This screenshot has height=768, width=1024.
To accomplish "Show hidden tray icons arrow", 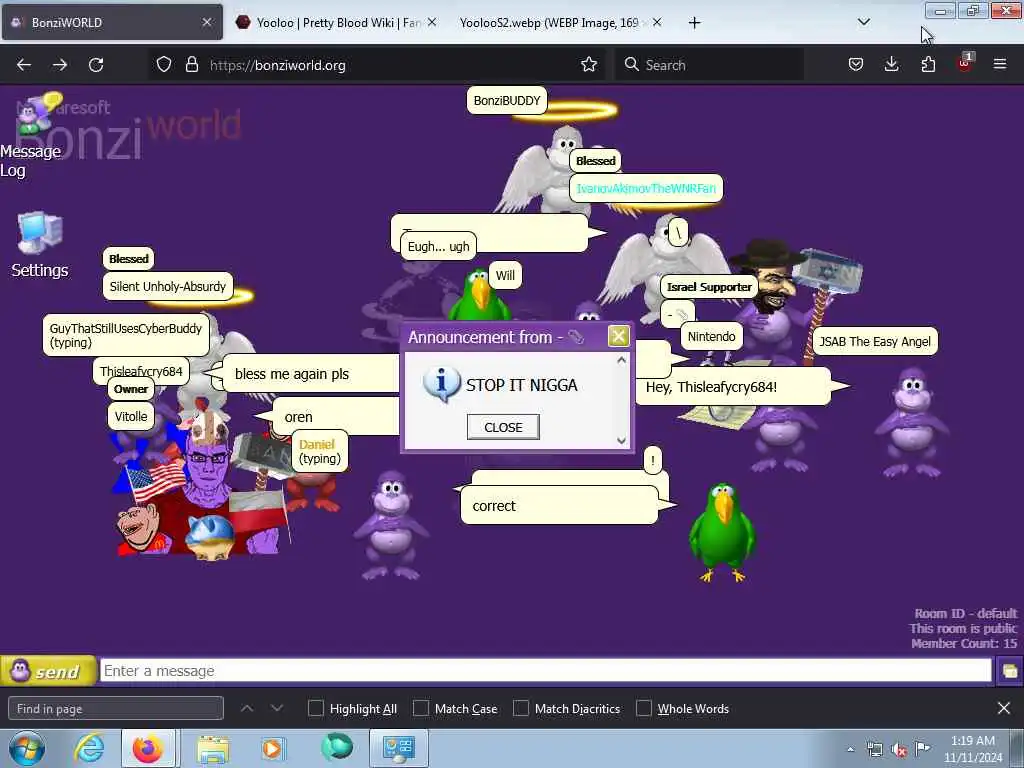I will click(850, 749).
